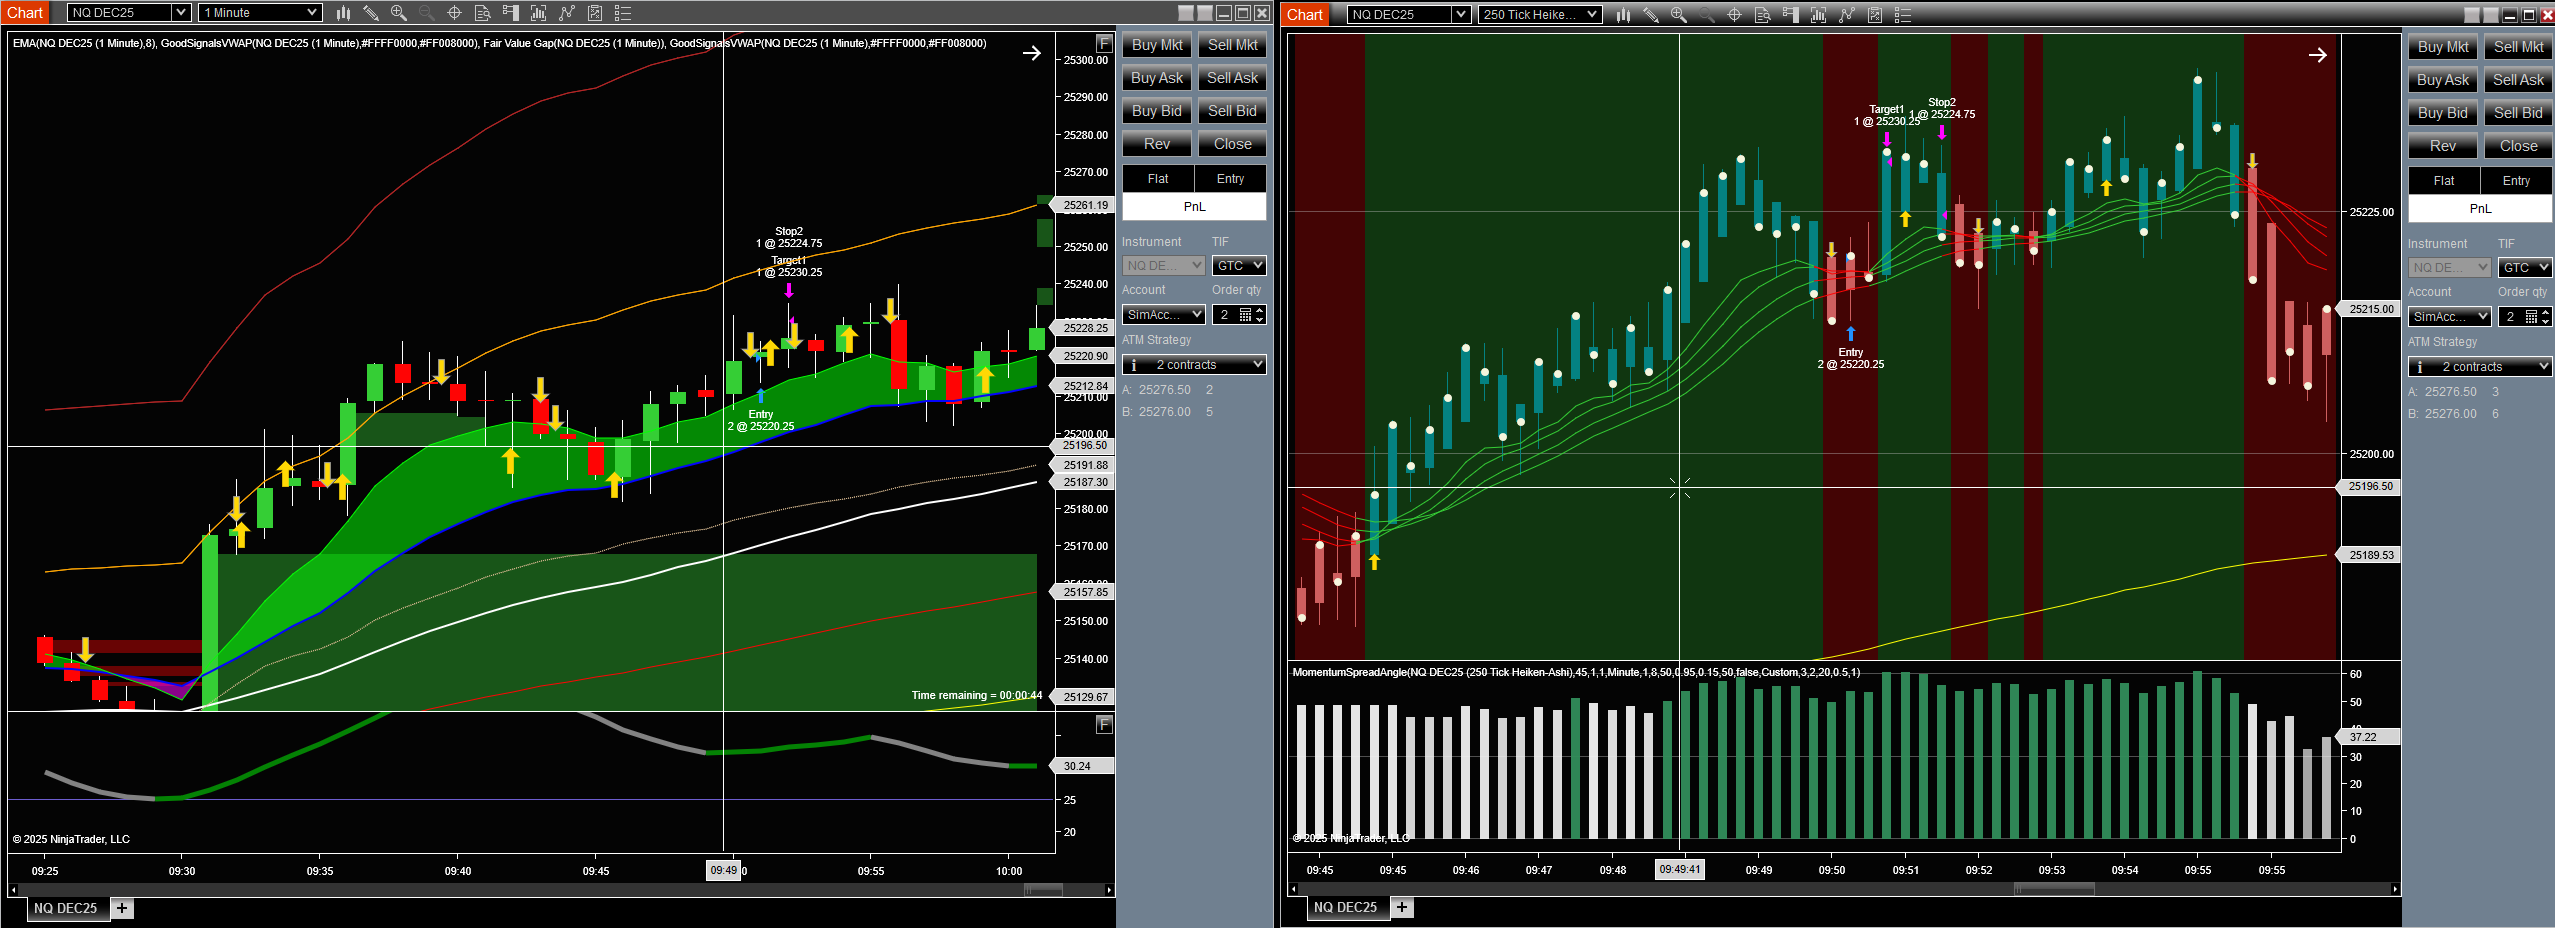
Task: Click the scroll-to-latest arrow on right chart
Action: tap(2317, 55)
